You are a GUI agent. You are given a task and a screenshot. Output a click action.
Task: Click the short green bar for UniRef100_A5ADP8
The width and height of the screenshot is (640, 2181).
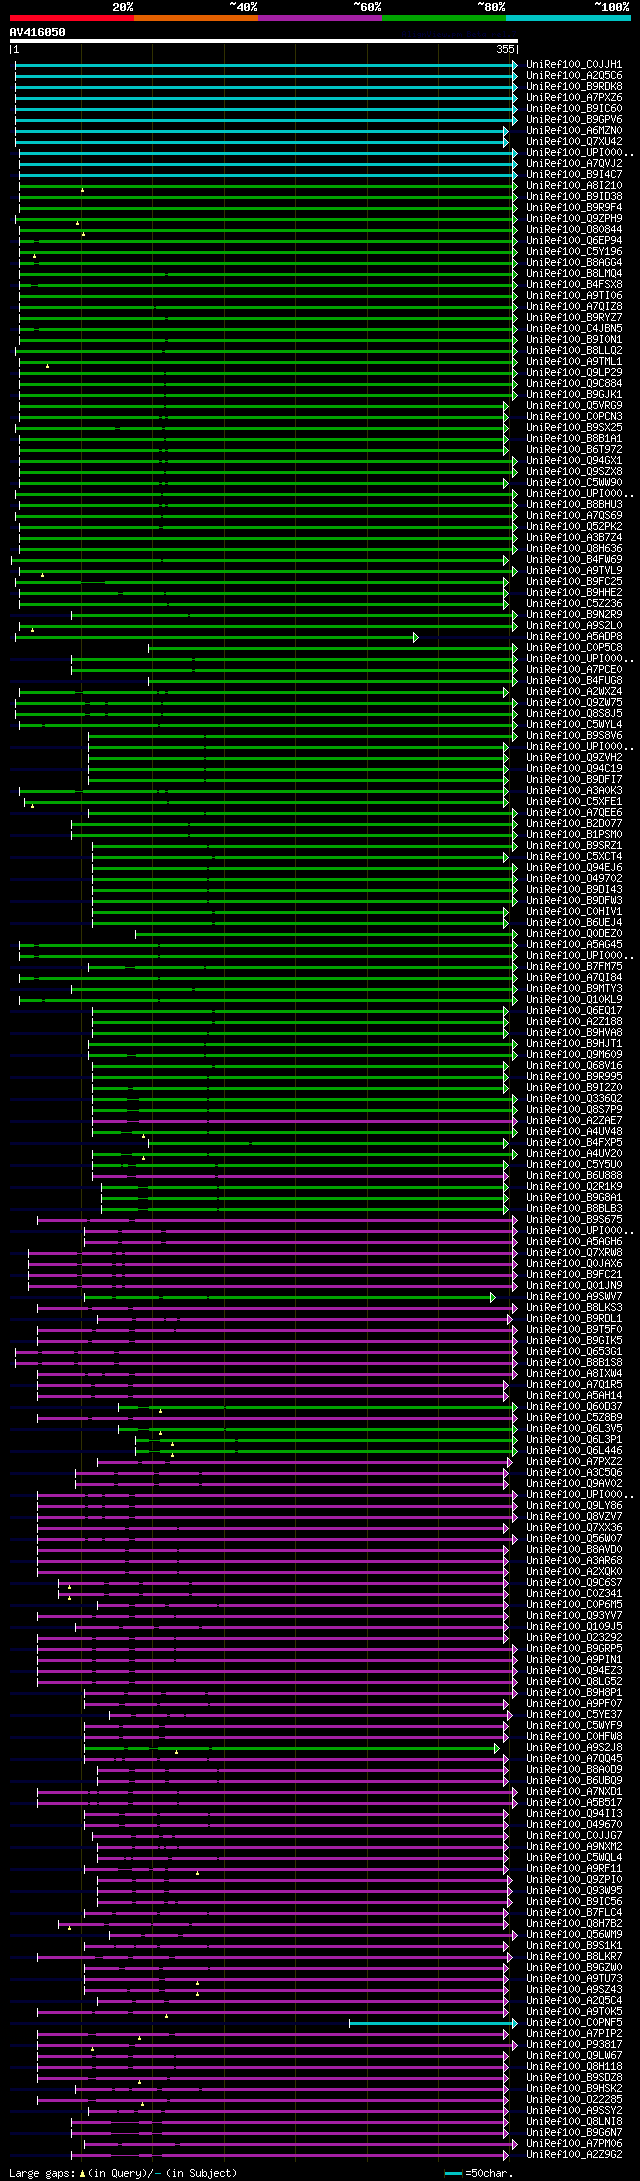pyautogui.click(x=216, y=637)
